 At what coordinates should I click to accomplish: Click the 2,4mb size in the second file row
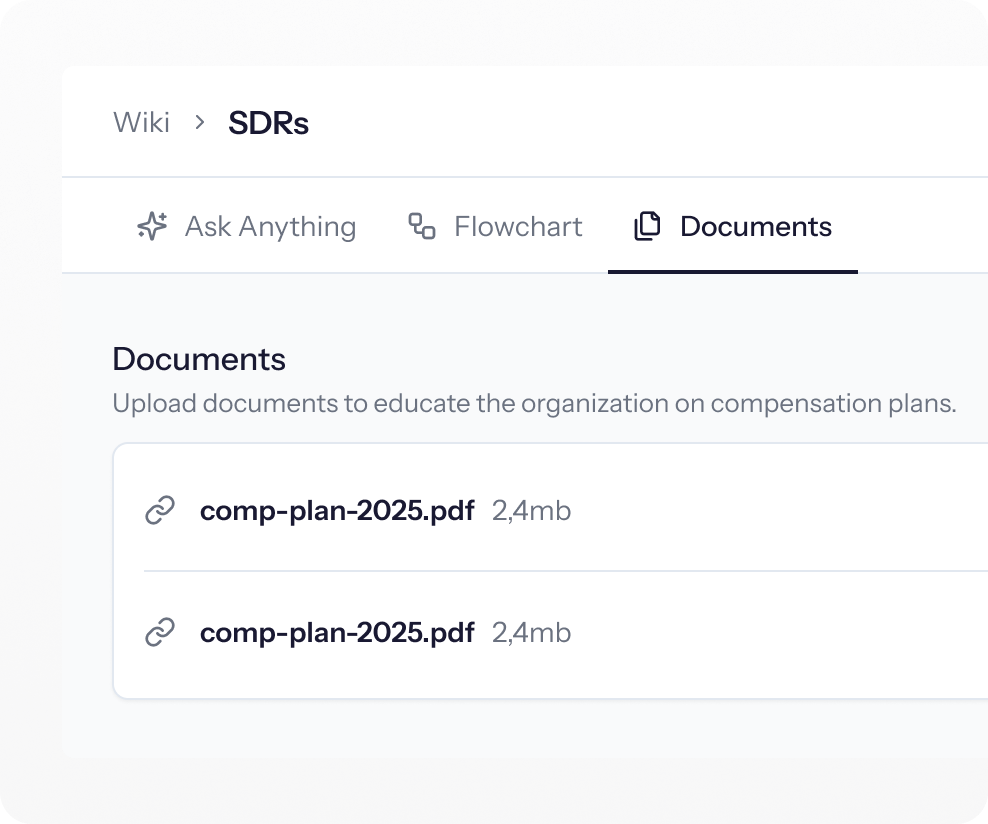[531, 633]
